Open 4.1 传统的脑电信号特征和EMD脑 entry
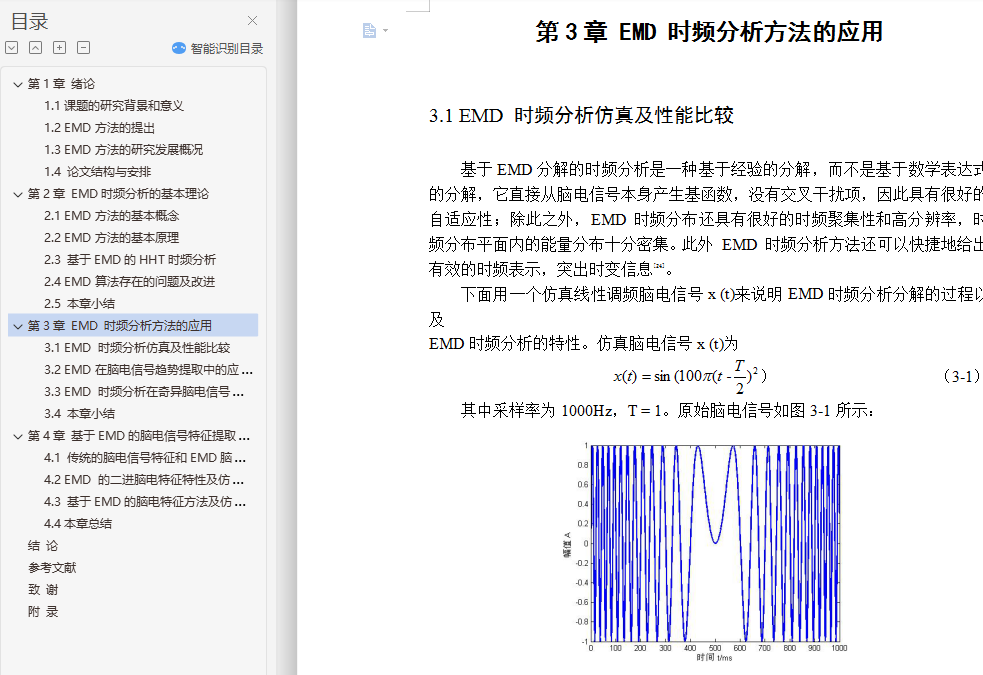Image resolution: width=983 pixels, height=675 pixels. [x=145, y=458]
